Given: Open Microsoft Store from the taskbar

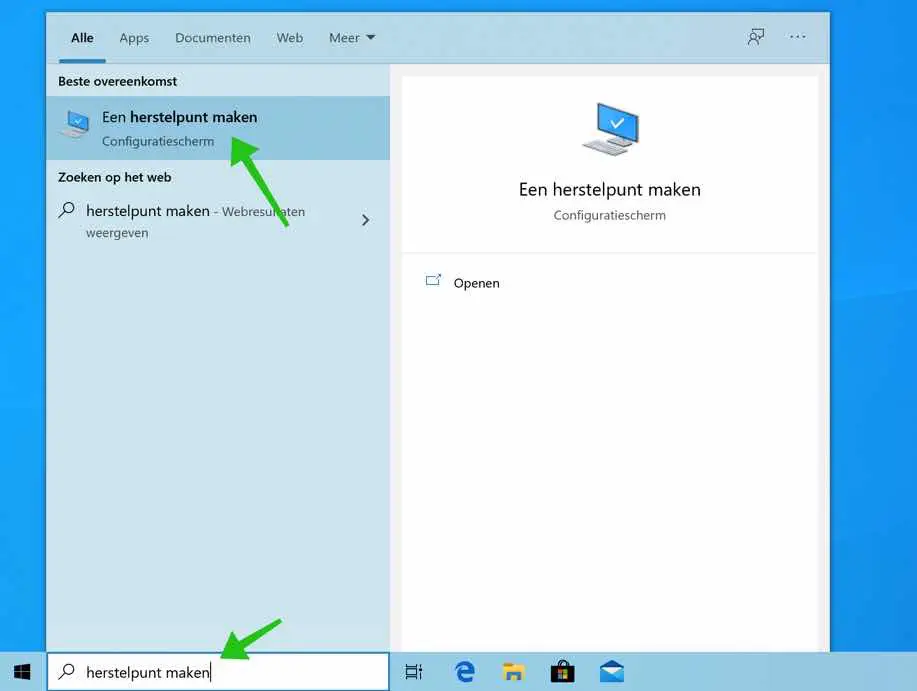Looking at the screenshot, I should (x=563, y=672).
